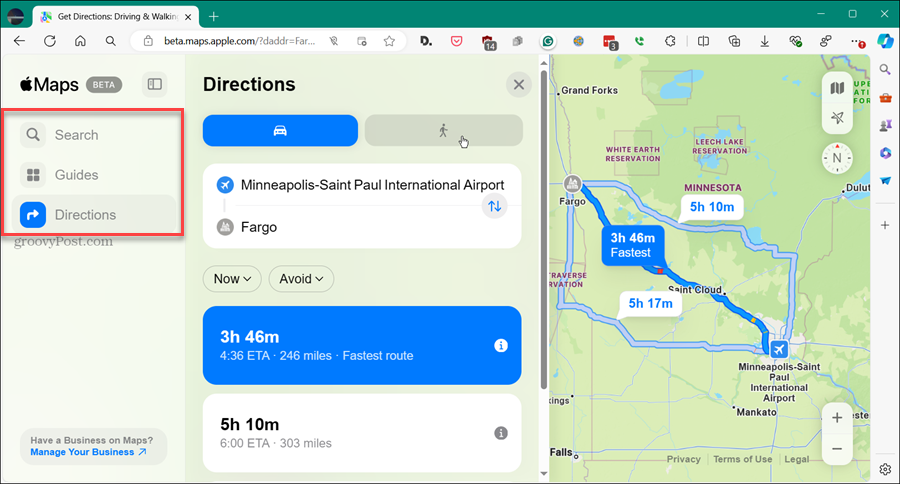This screenshot has height=484, width=900.
Task: Open the Grammarly extension icon
Action: [x=548, y=41]
